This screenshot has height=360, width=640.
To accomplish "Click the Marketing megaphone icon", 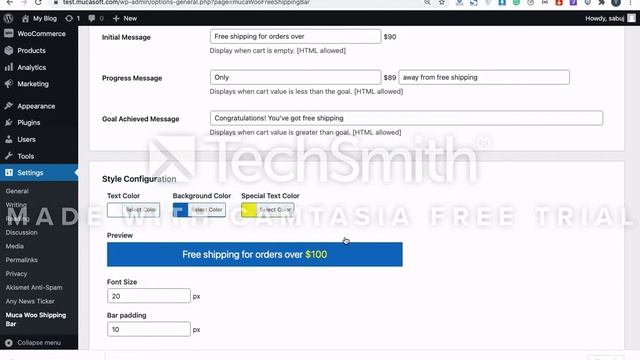I will tap(9, 84).
